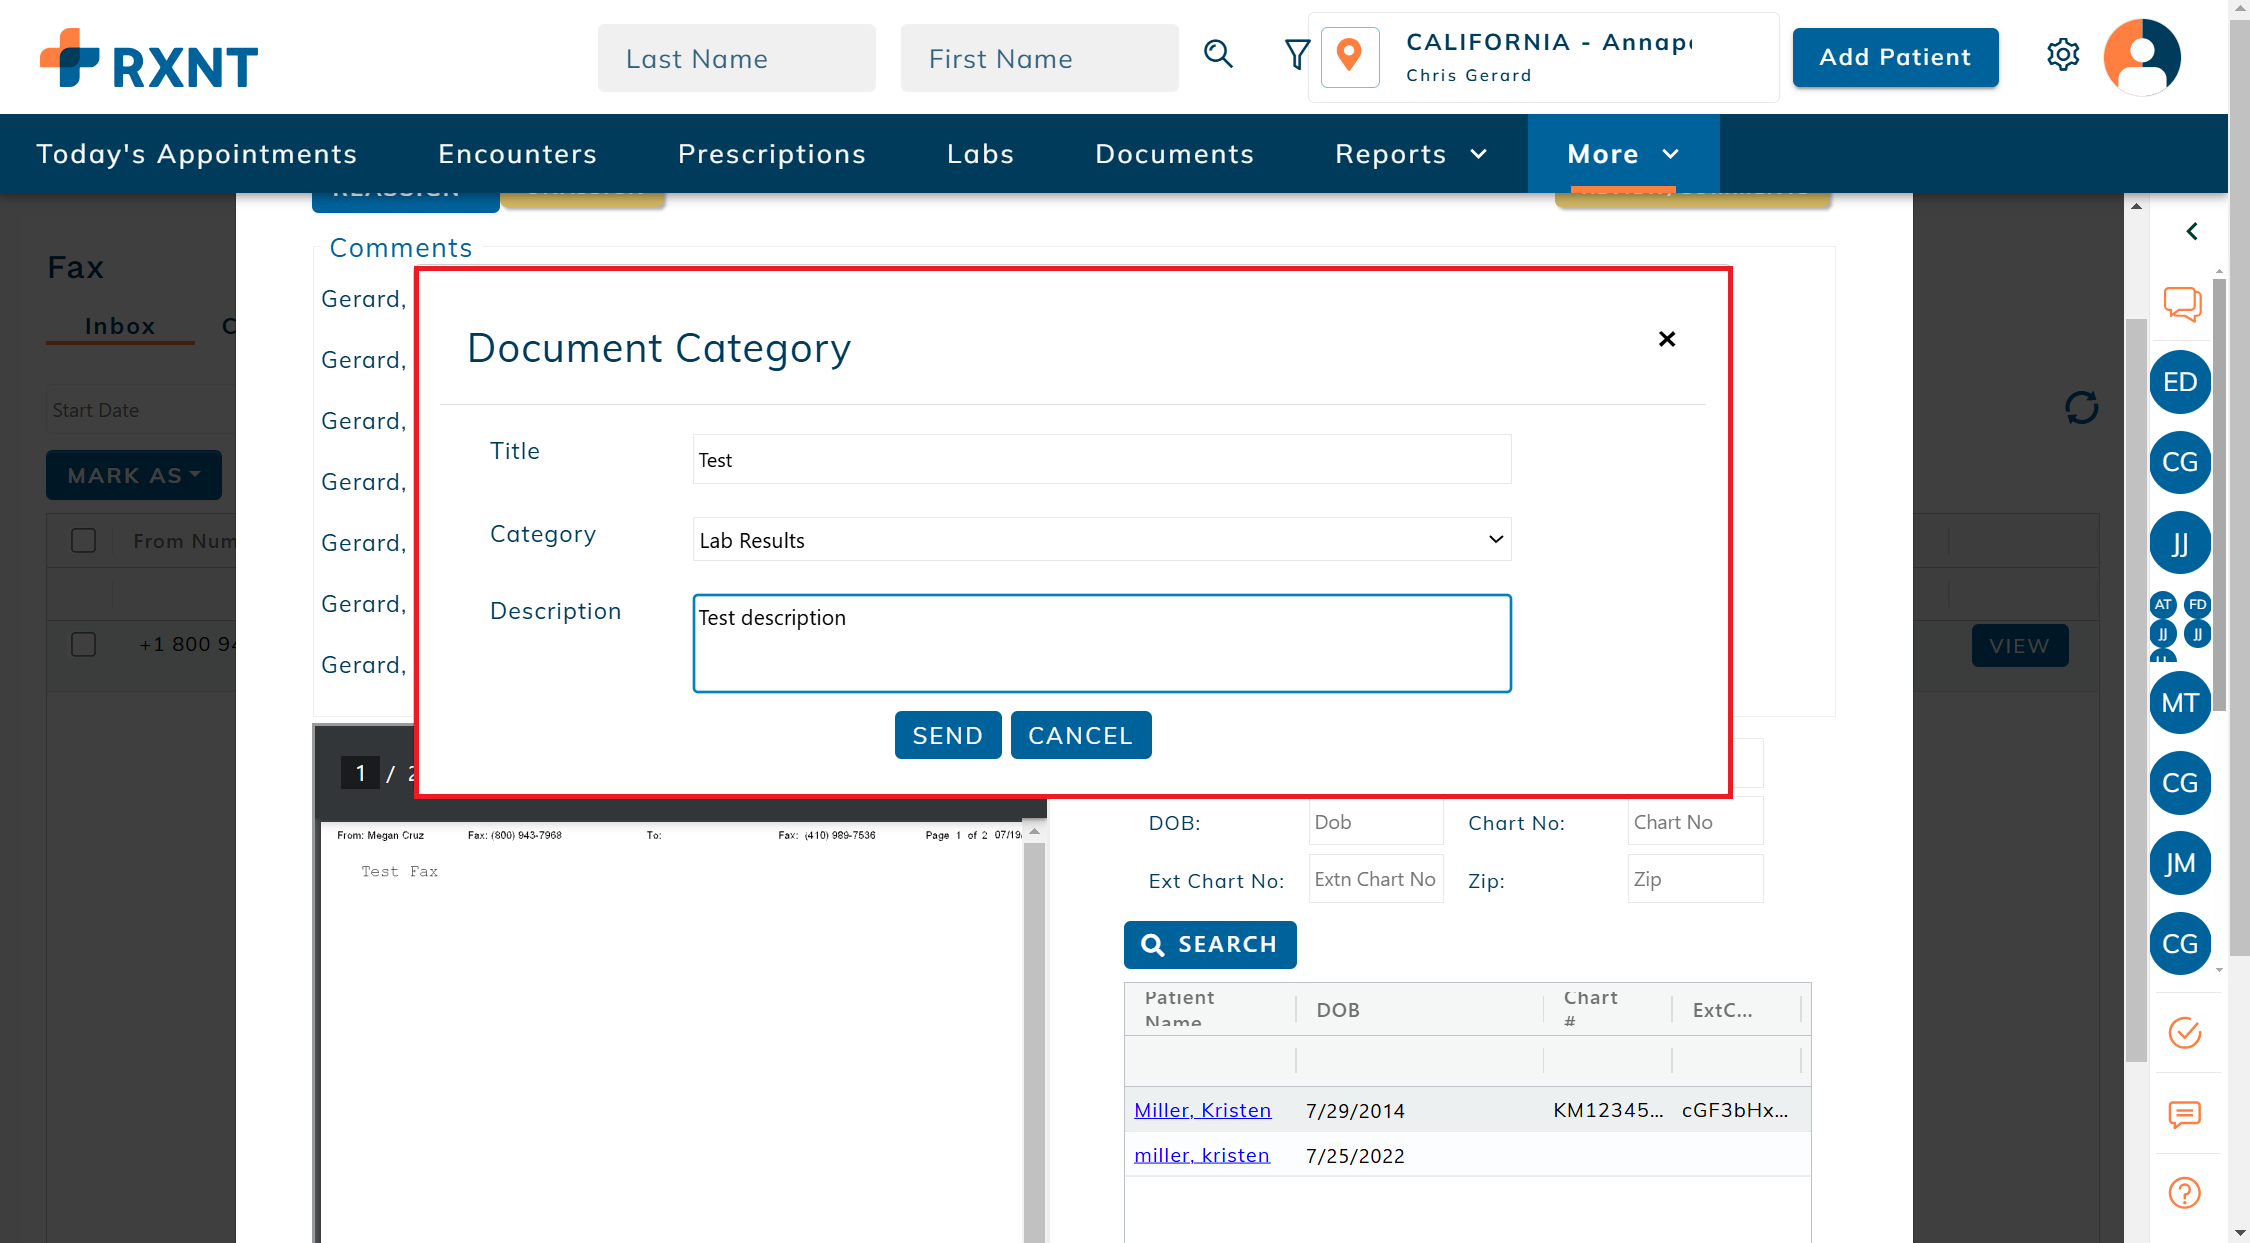Go to Today's Appointments
Viewport: 2250px width, 1243px height.
(x=196, y=154)
